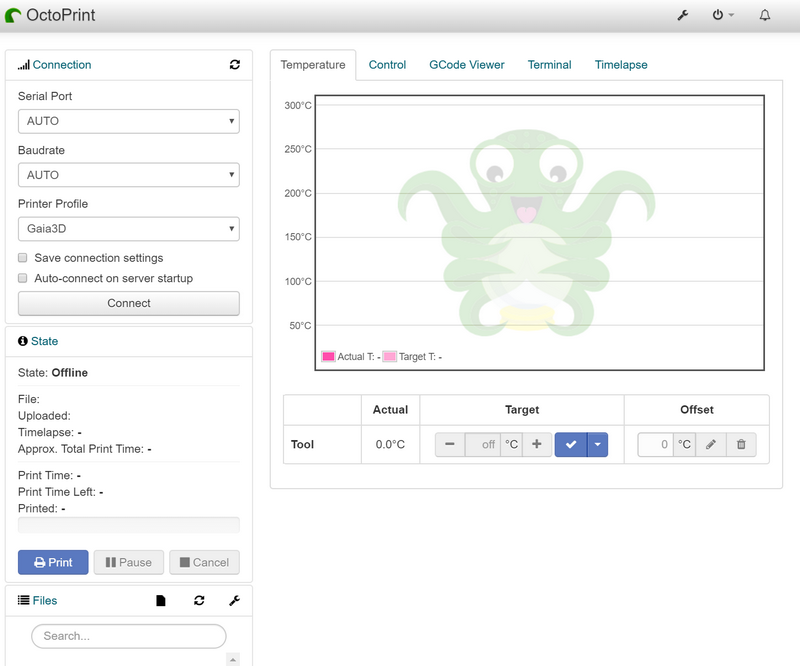
Task: Click the 'Uploaded:' line in State panel
Action: click(44, 416)
